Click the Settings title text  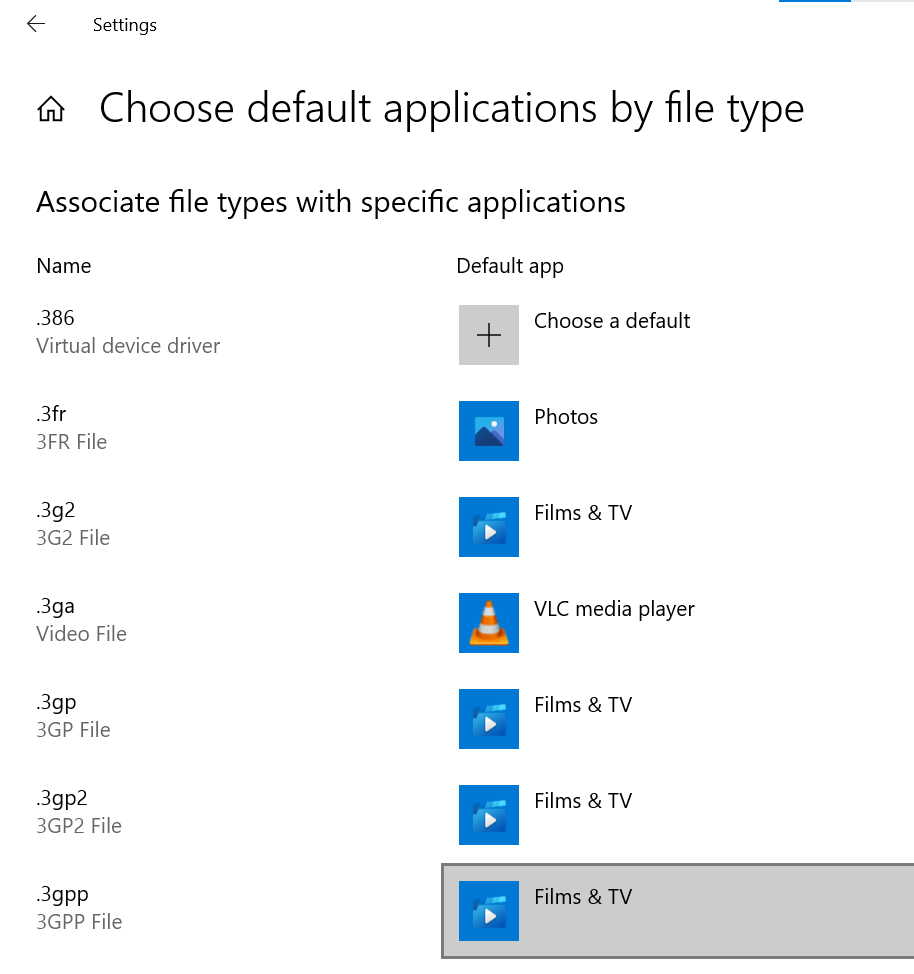pyautogui.click(x=125, y=25)
